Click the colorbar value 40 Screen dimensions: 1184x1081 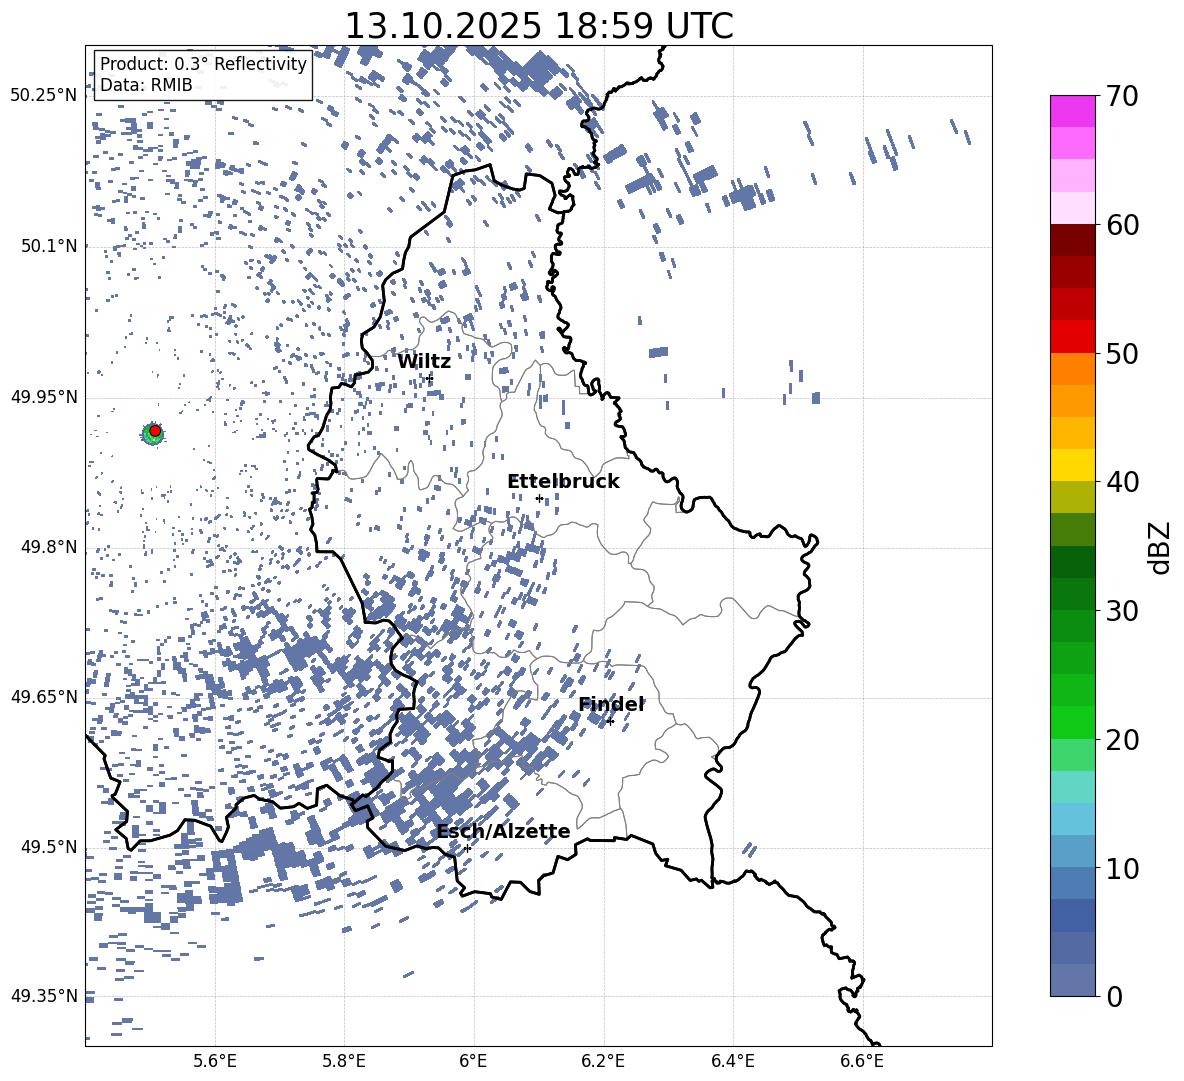[x=1123, y=482]
